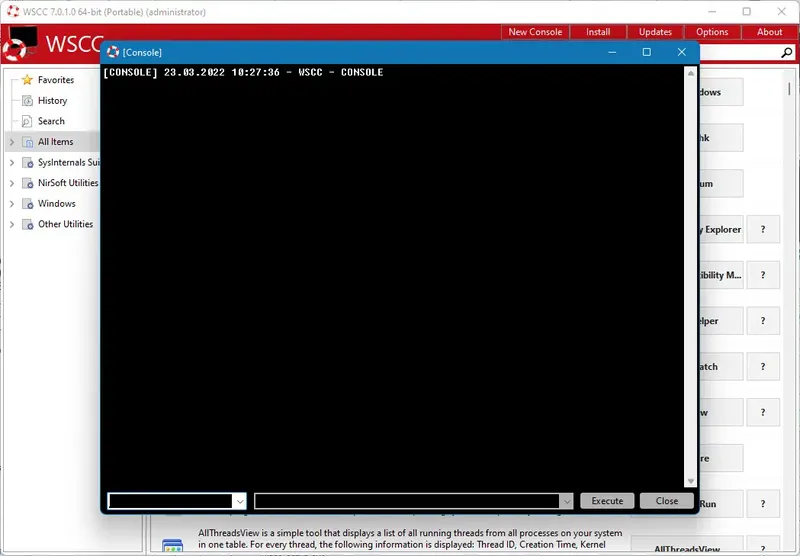
Task: Click the AllThreadsView description text
Action: 410,539
